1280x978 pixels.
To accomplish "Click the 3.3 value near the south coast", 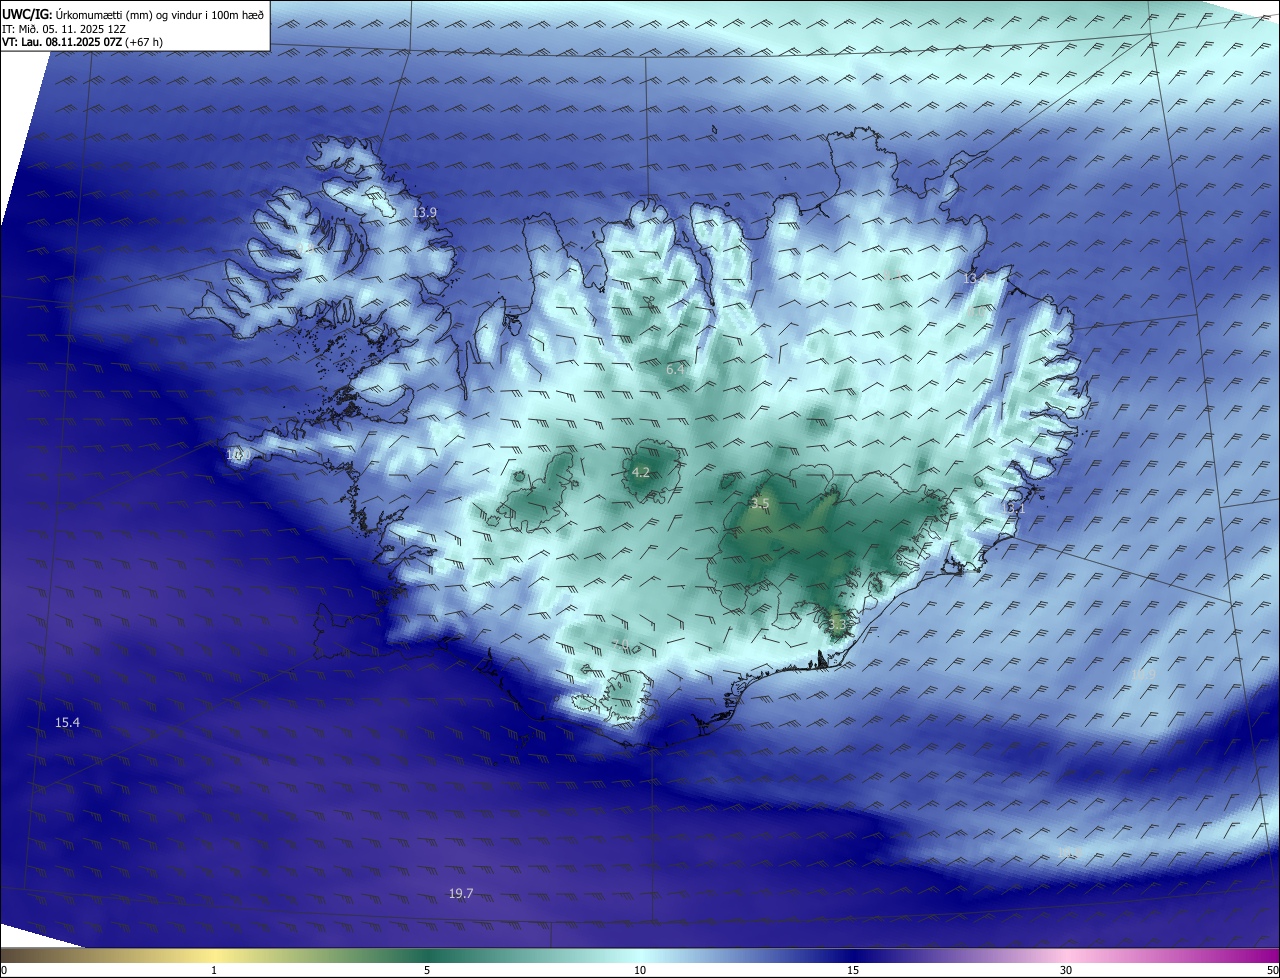I will (837, 625).
